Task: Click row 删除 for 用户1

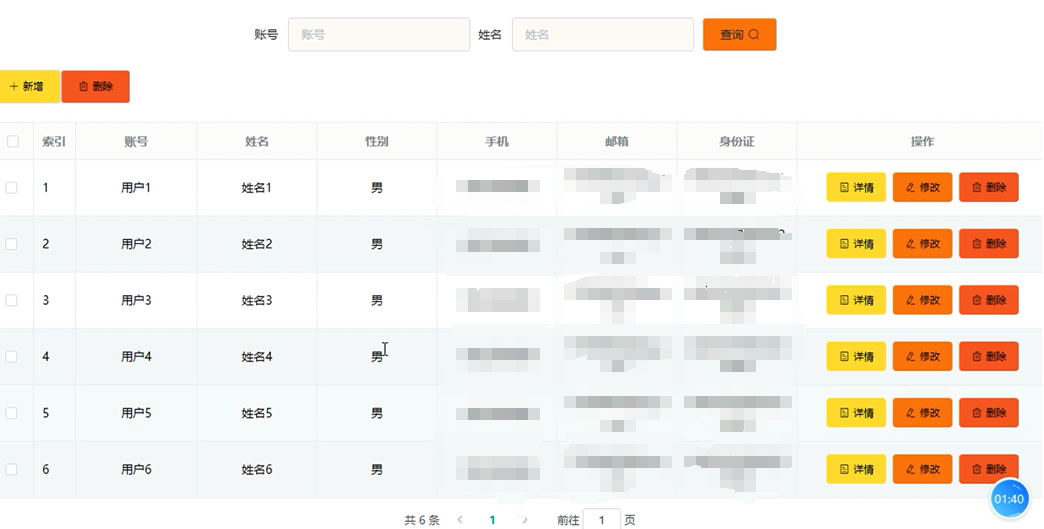Action: tap(989, 188)
